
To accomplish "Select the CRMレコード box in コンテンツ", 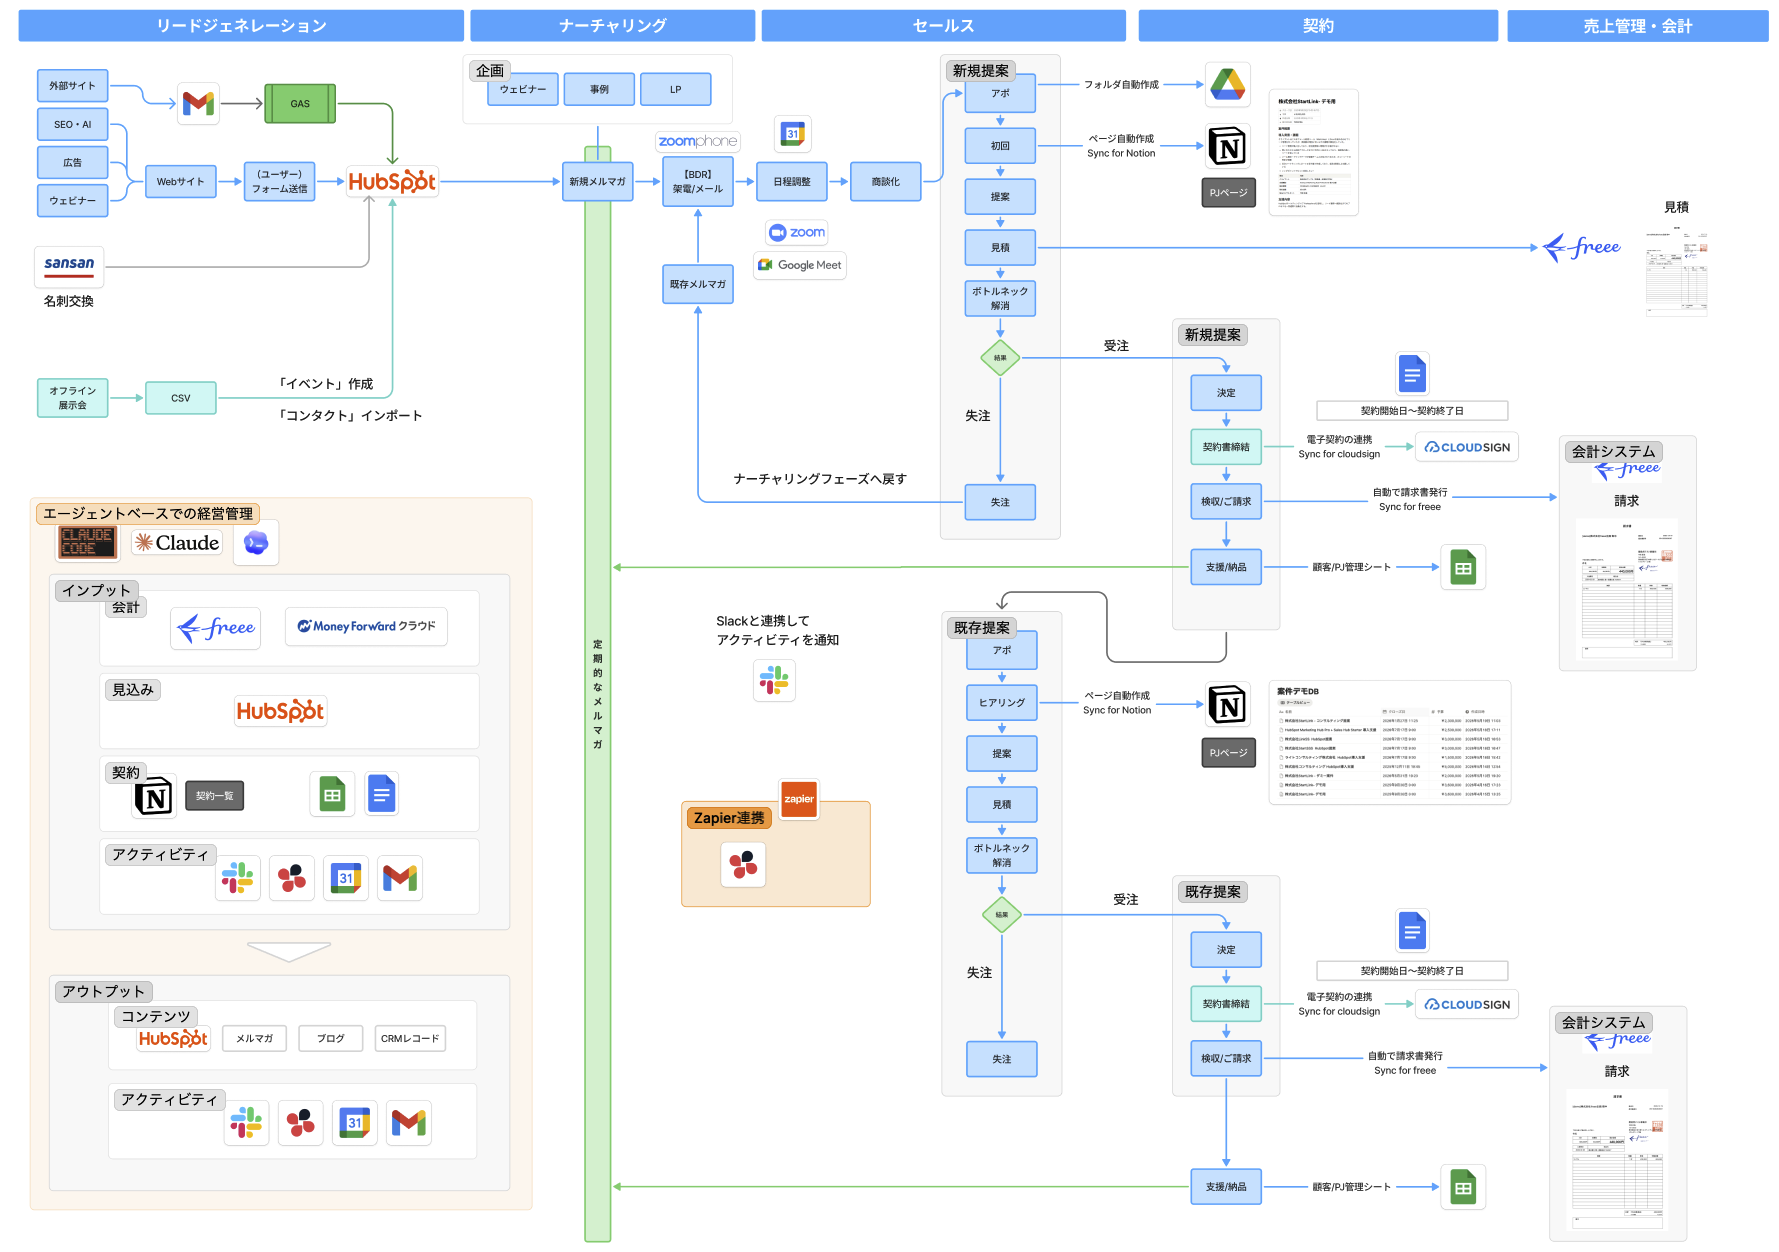I will (410, 1038).
